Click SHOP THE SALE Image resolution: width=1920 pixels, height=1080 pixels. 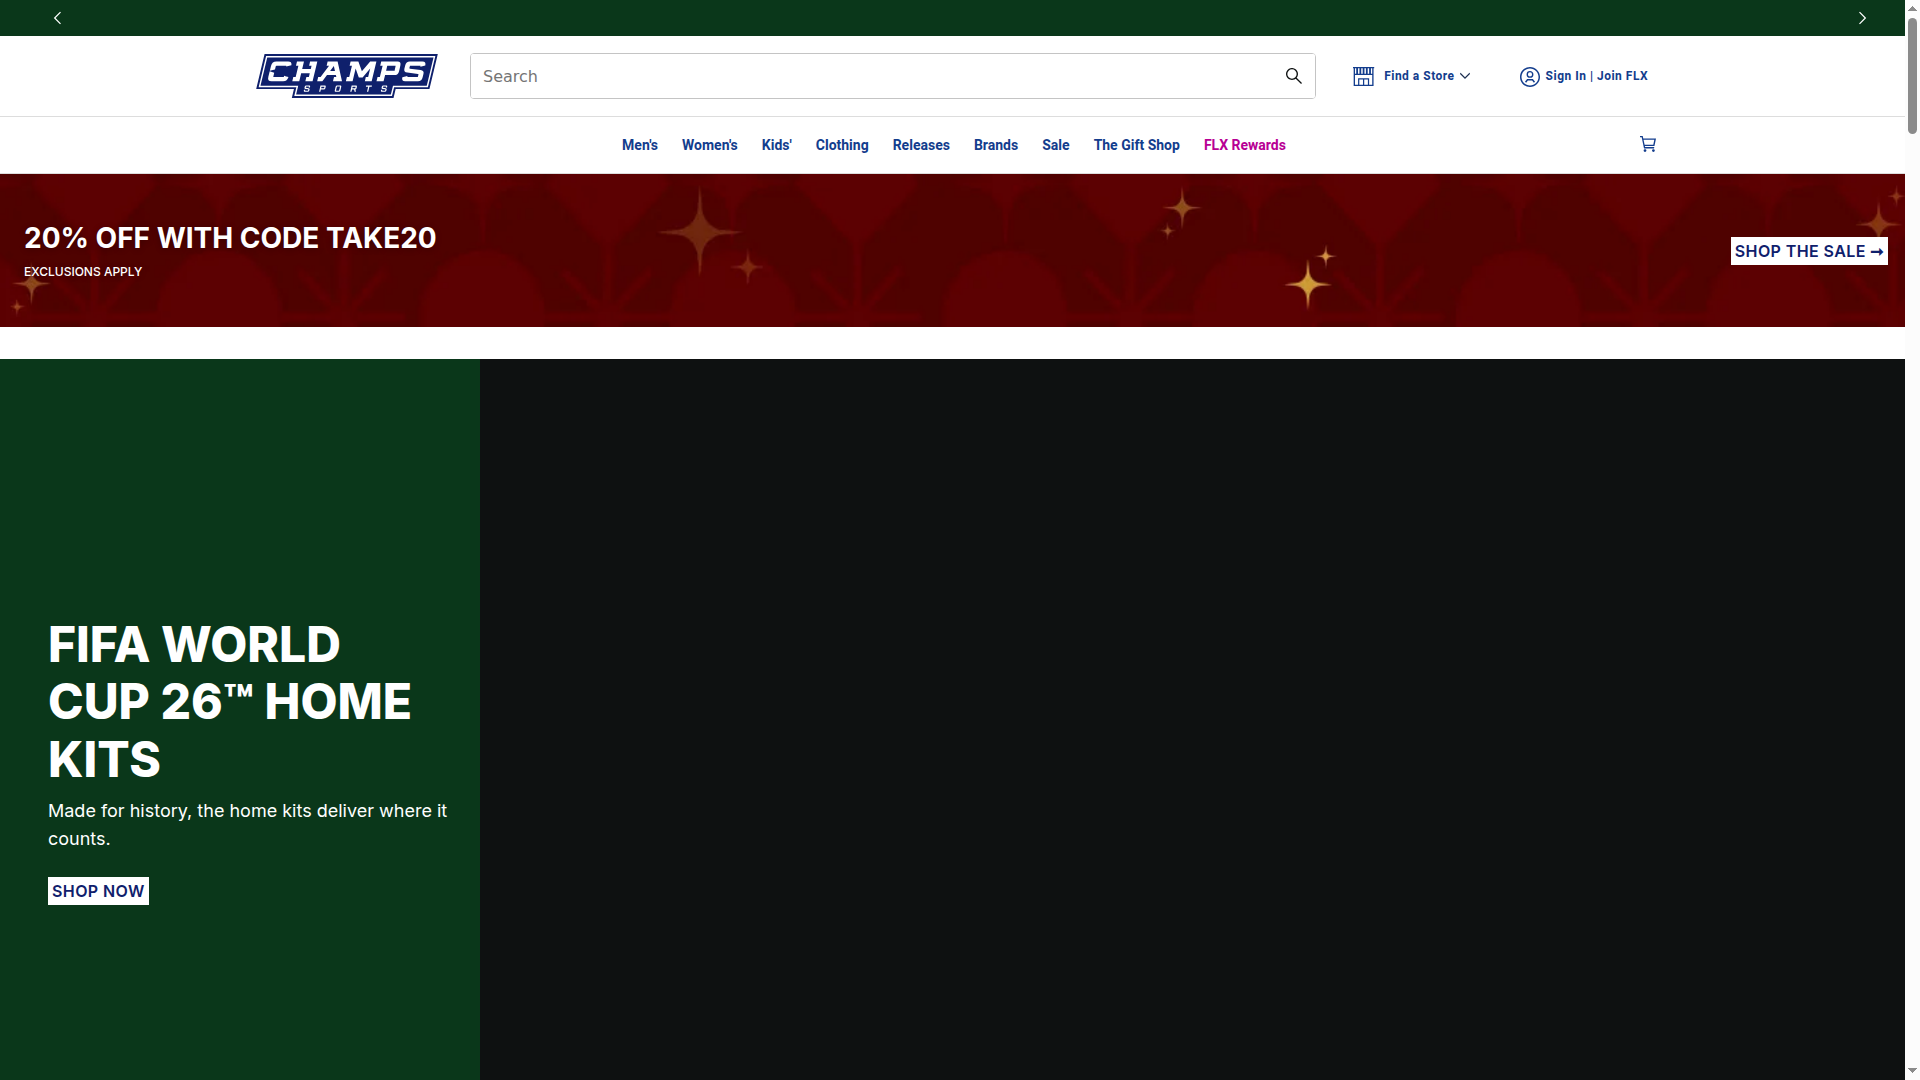(x=1808, y=251)
